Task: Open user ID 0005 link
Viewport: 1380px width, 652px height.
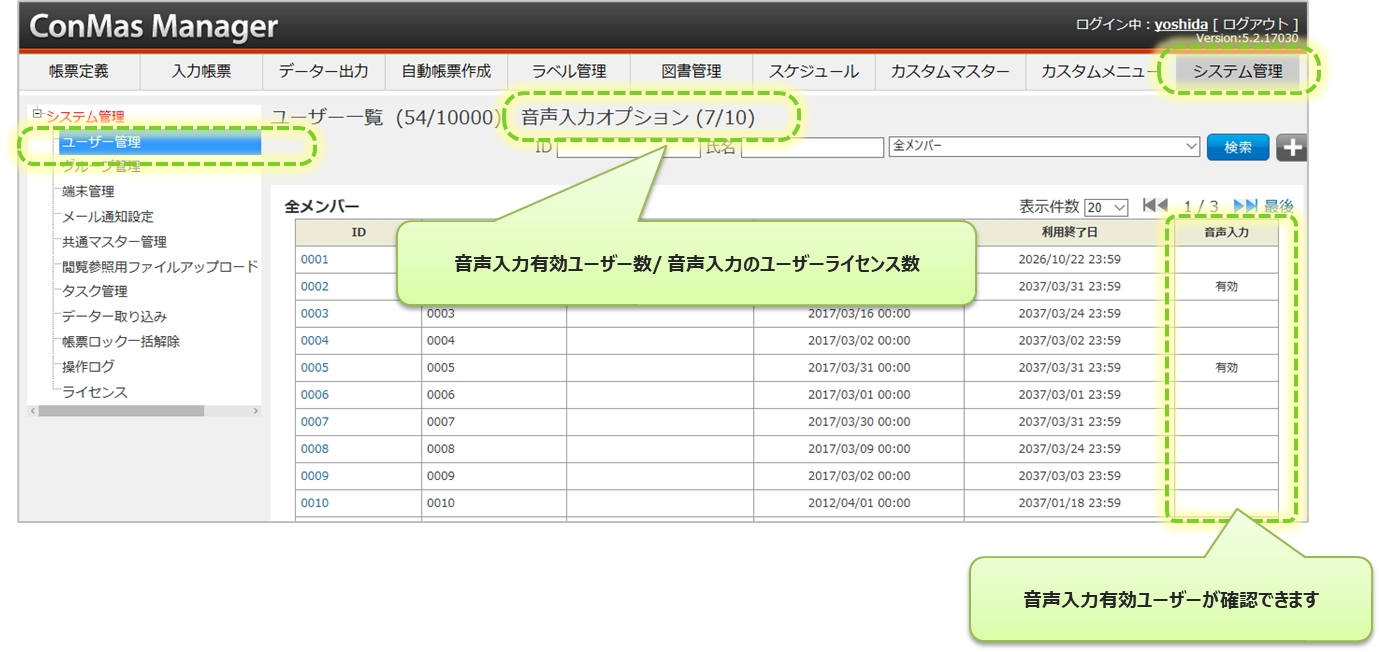Action: [x=314, y=367]
